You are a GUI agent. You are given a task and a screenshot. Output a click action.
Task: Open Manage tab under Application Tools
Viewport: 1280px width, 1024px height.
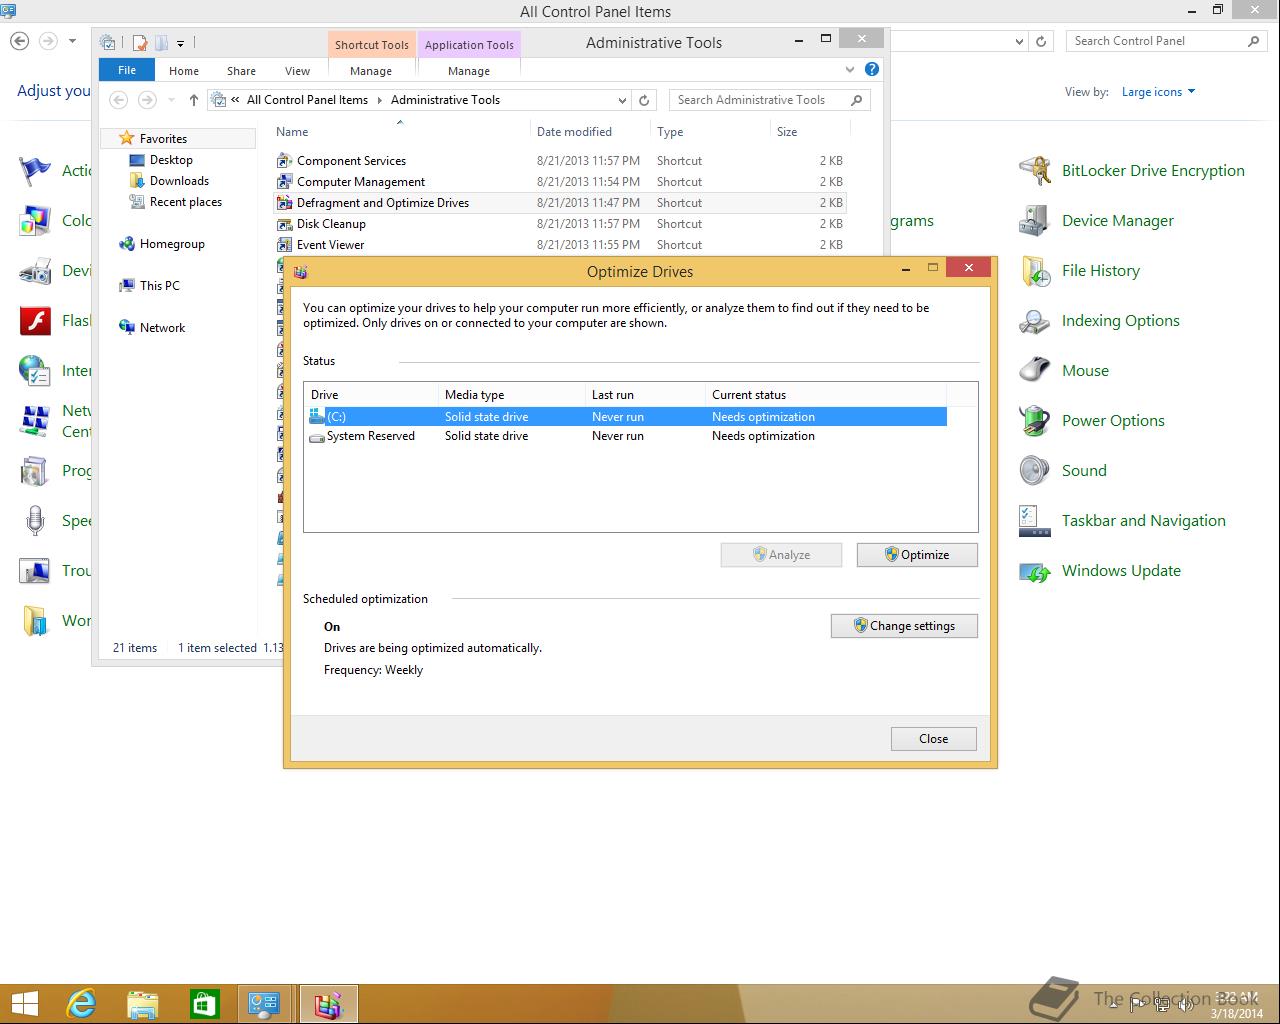pos(469,71)
